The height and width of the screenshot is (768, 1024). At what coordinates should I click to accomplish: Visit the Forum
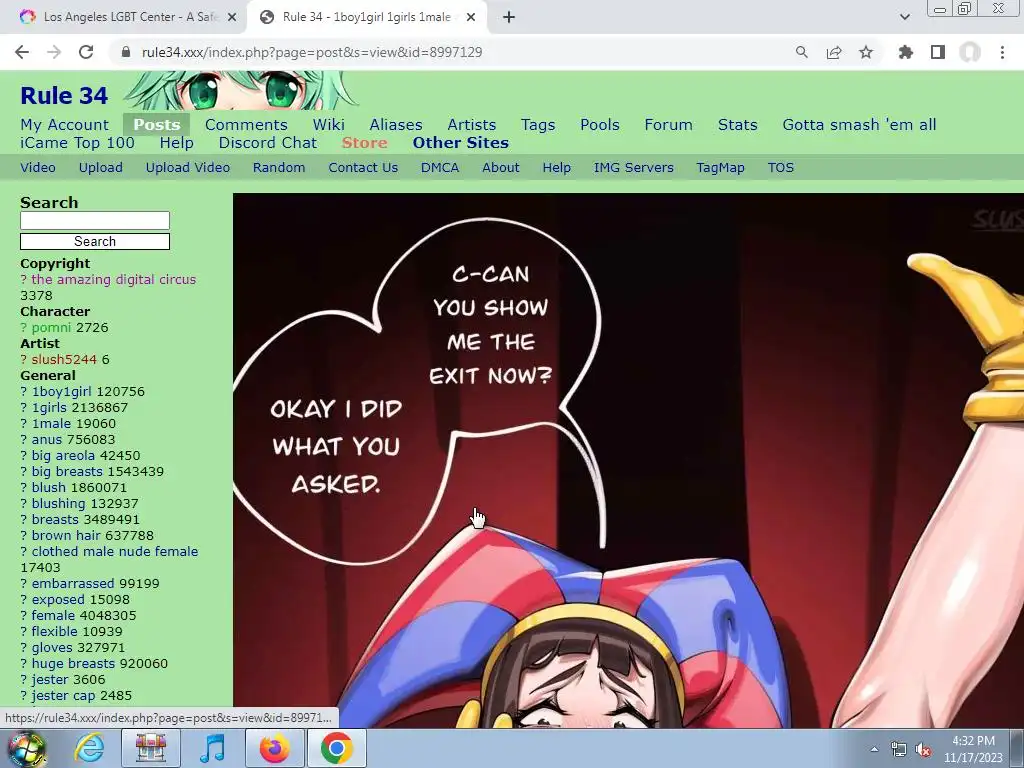668,125
